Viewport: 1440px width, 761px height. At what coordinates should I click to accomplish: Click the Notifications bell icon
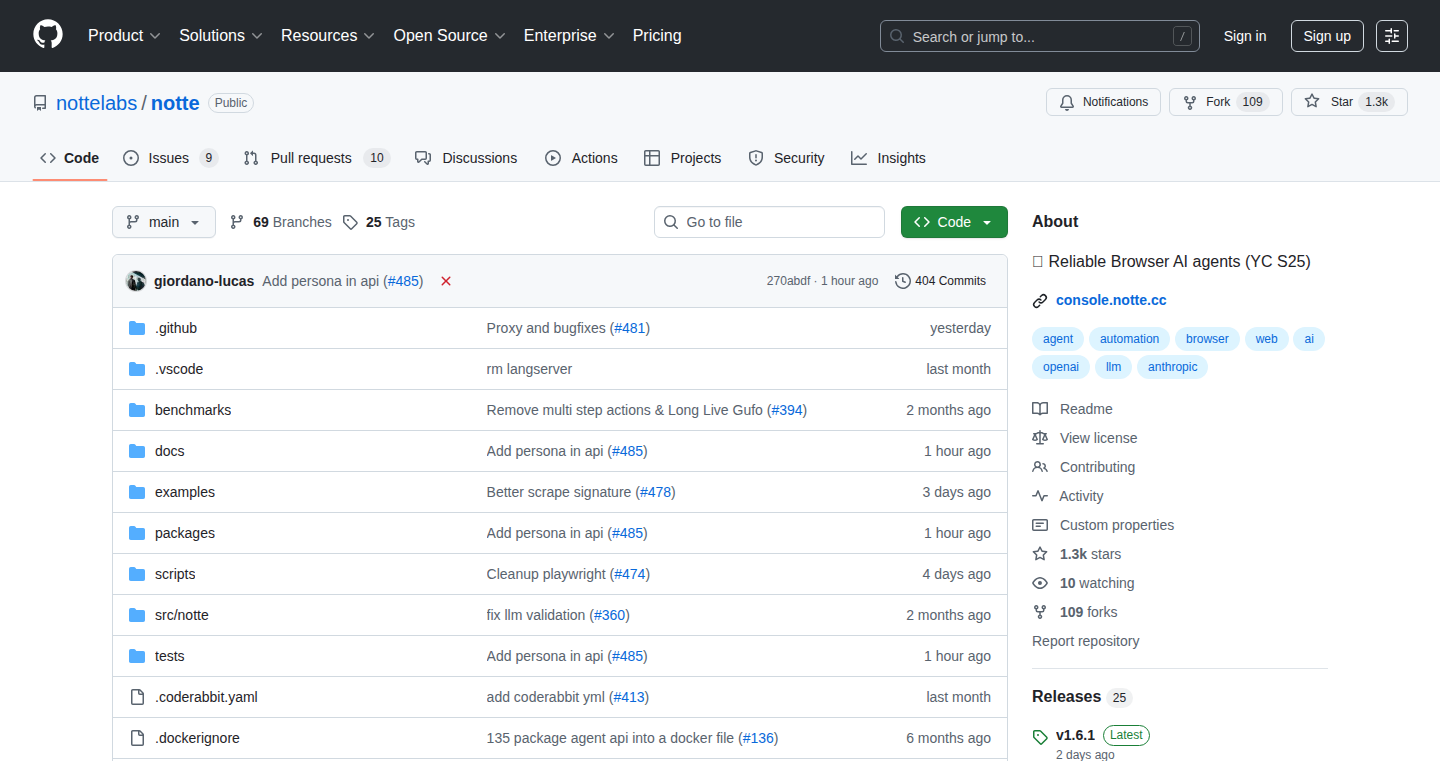1067,102
